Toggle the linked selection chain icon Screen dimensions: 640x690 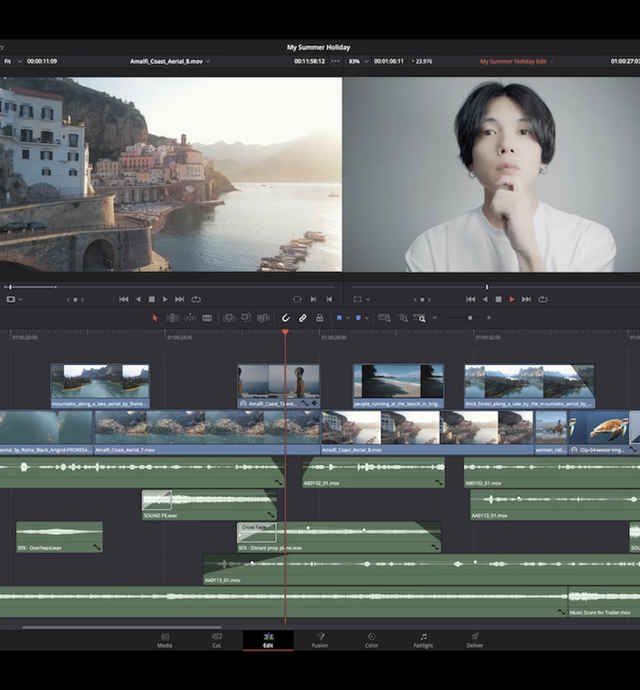tap(302, 318)
